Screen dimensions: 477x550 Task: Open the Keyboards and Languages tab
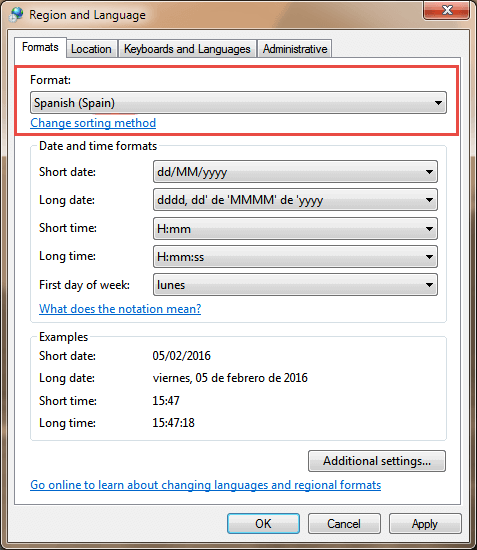pyautogui.click(x=187, y=49)
